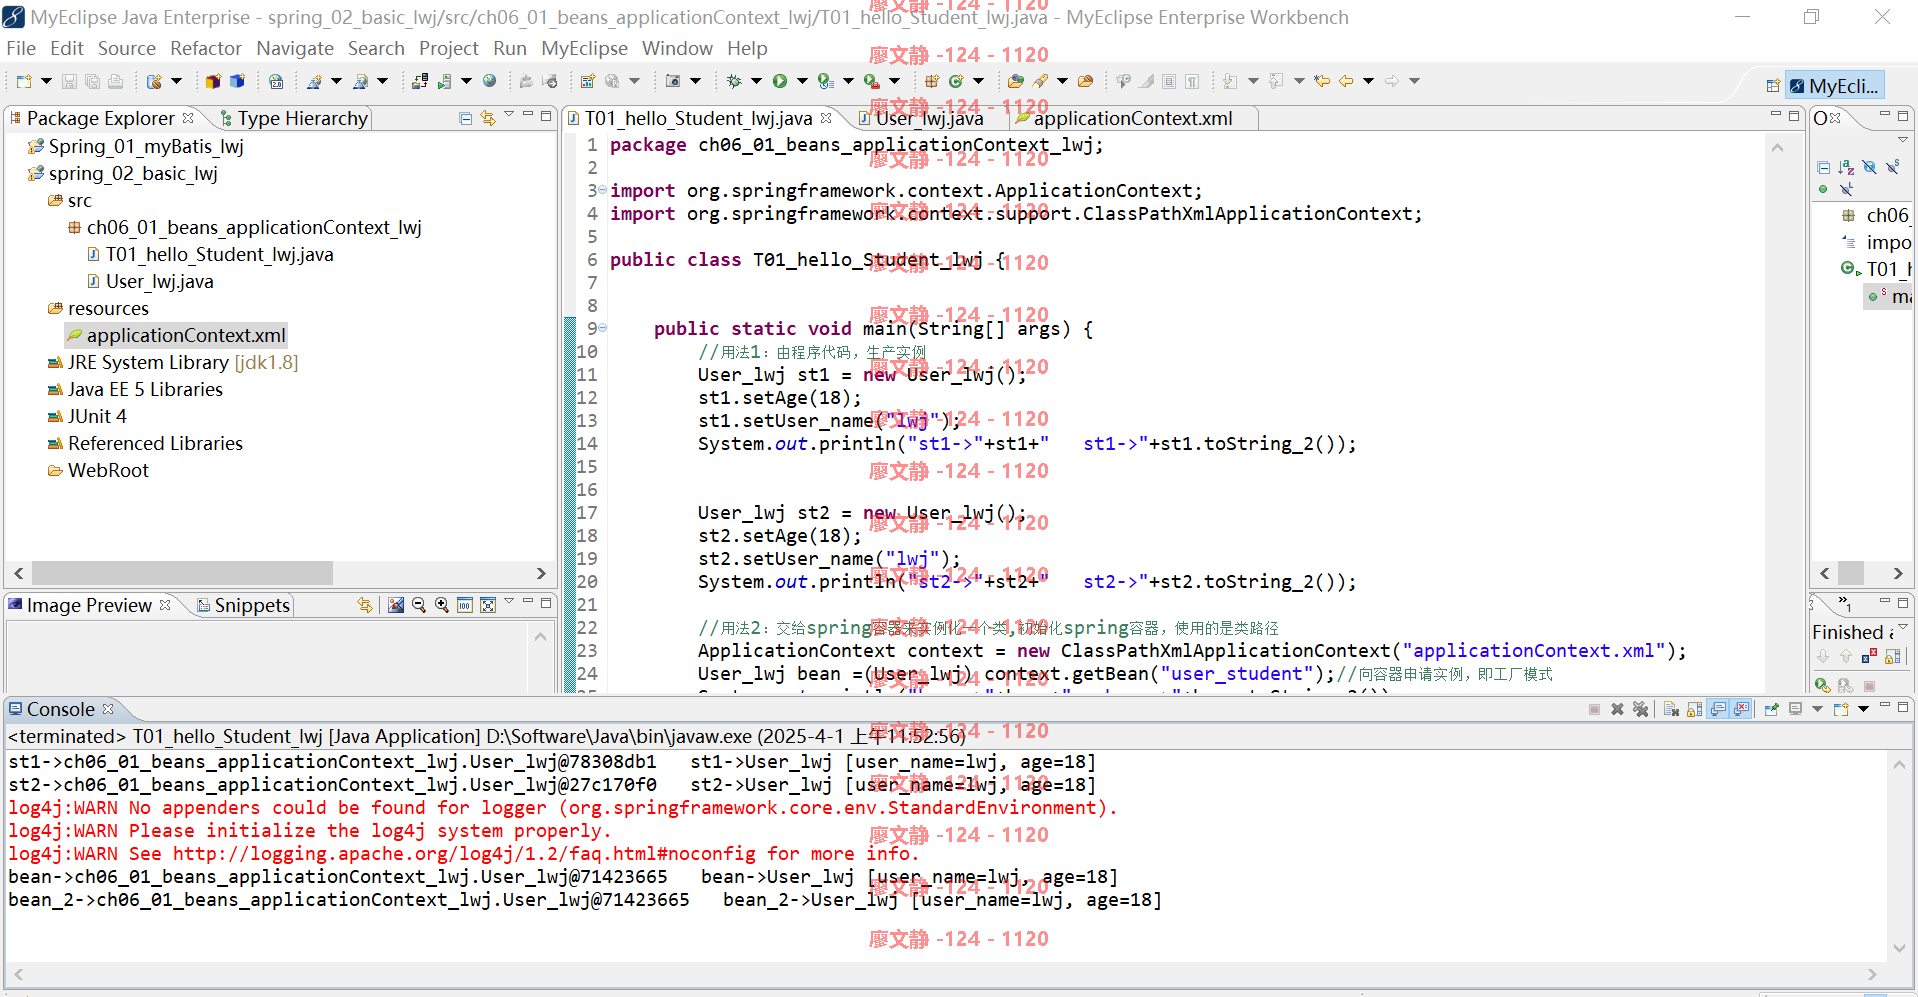This screenshot has height=997, width=1918.
Task: Click the Open Type icon in toolbar
Action: coord(1016,81)
